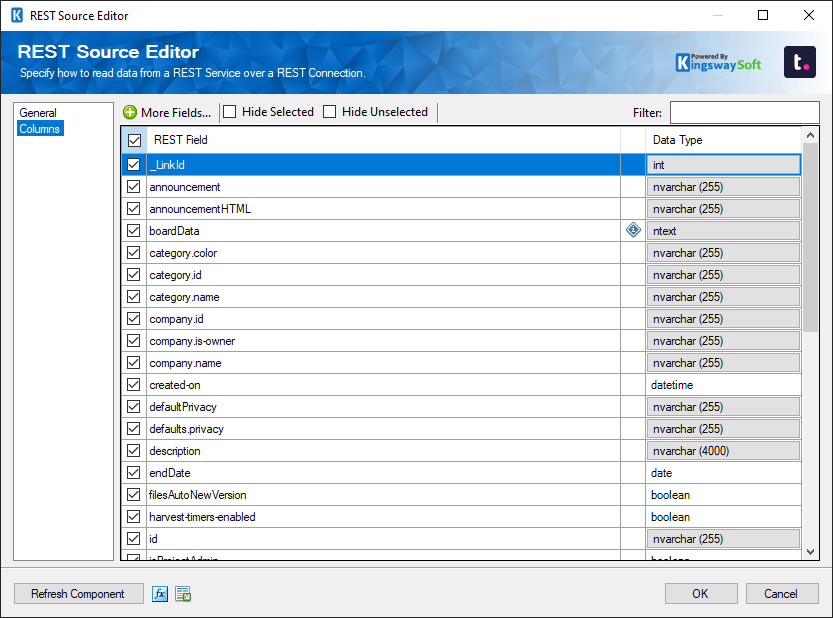Open the expression editor fx icon
833x618 pixels.
pos(160,594)
